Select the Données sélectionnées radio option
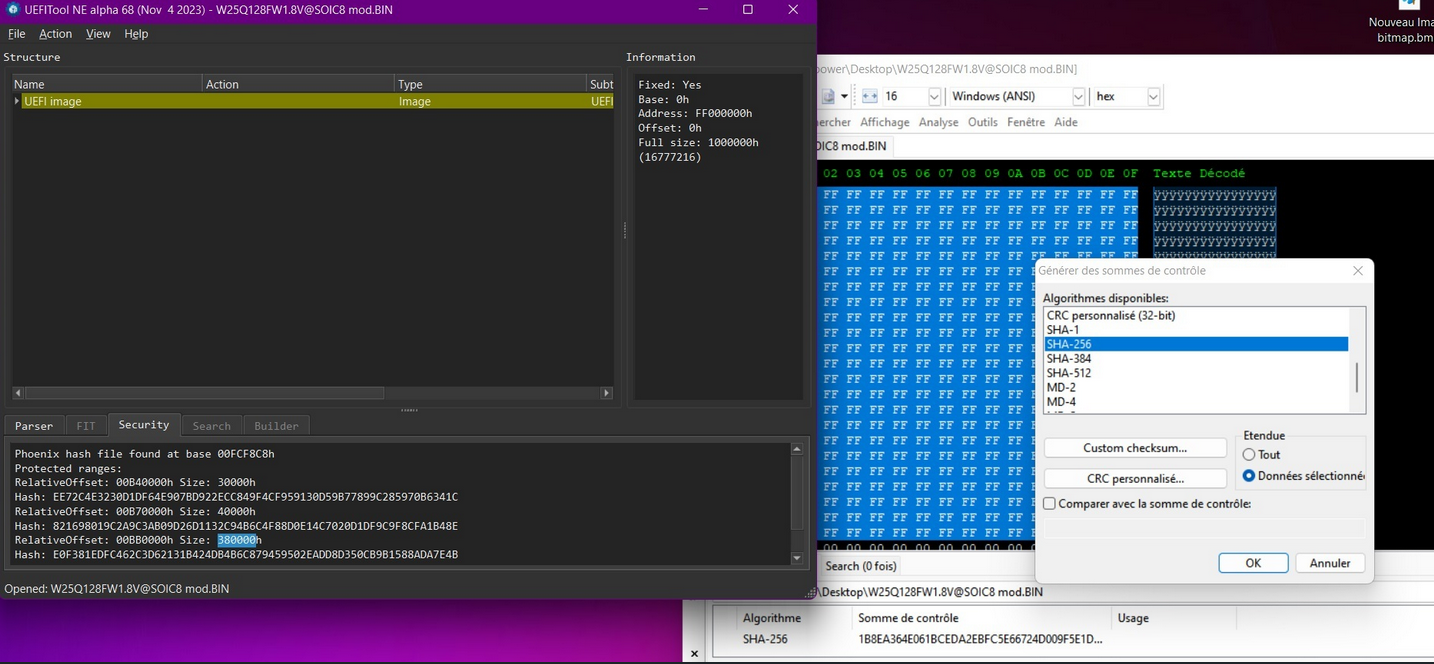Screen dimensions: 1434x664 [x=1249, y=476]
